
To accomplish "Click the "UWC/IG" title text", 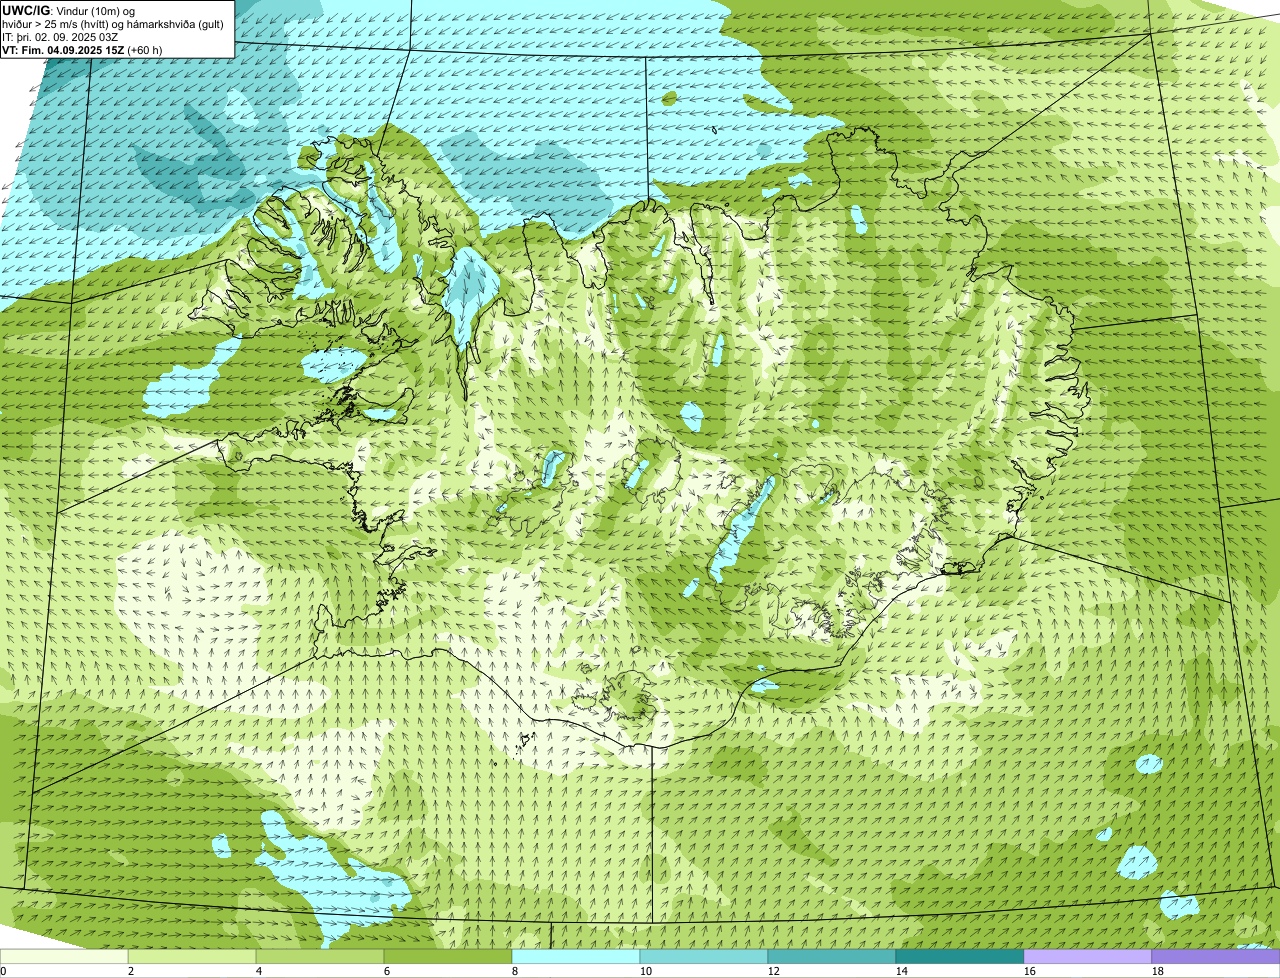I will (26, 11).
